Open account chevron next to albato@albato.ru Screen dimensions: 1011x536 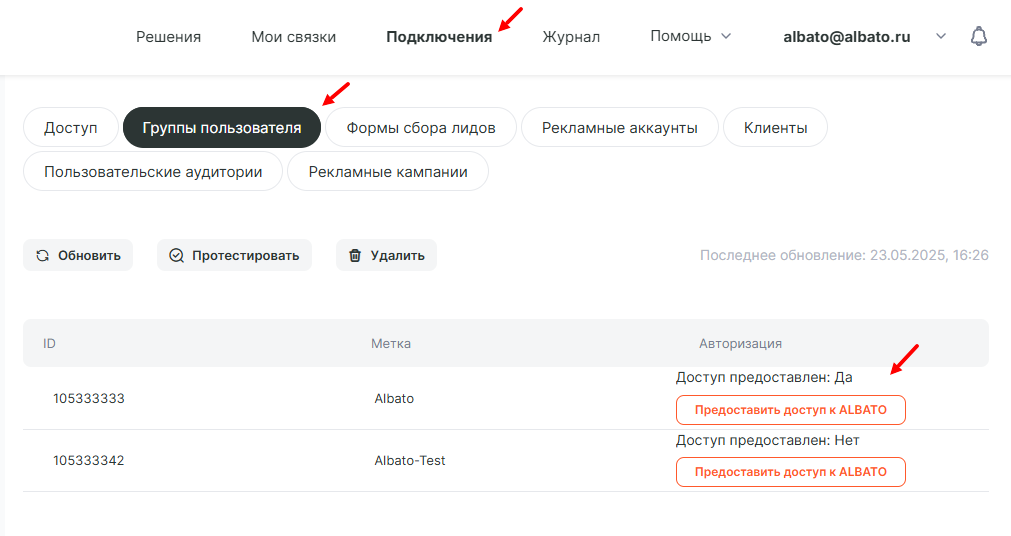[940, 37]
